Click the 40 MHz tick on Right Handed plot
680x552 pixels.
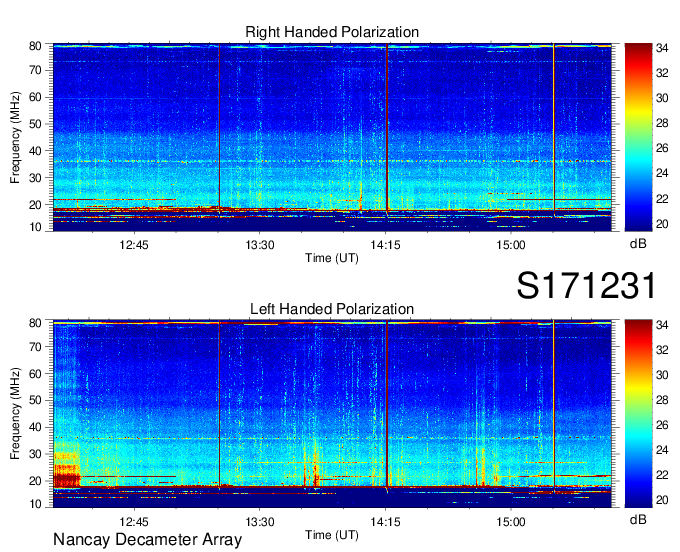pos(35,150)
